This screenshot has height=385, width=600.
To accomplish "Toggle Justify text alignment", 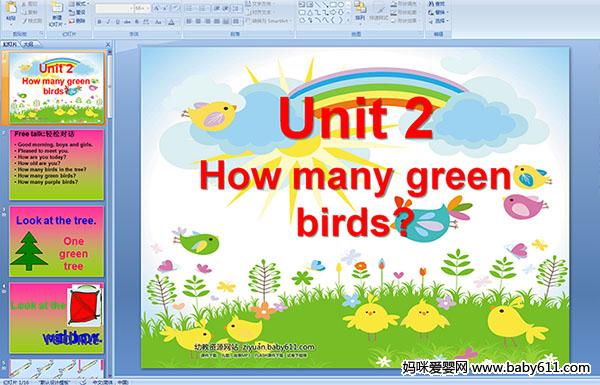I will click(217, 21).
